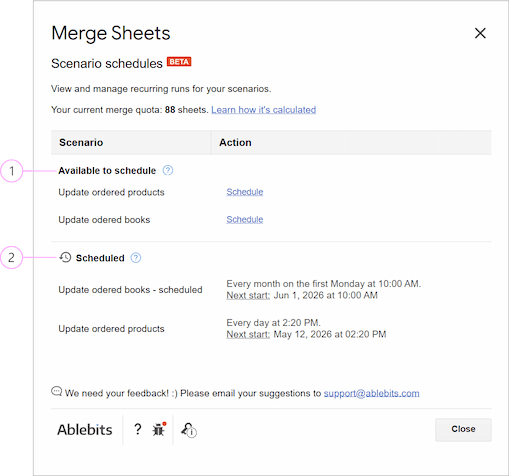Click Next start for Update odered books
Viewport: 509px width, 476px height.
[248, 295]
